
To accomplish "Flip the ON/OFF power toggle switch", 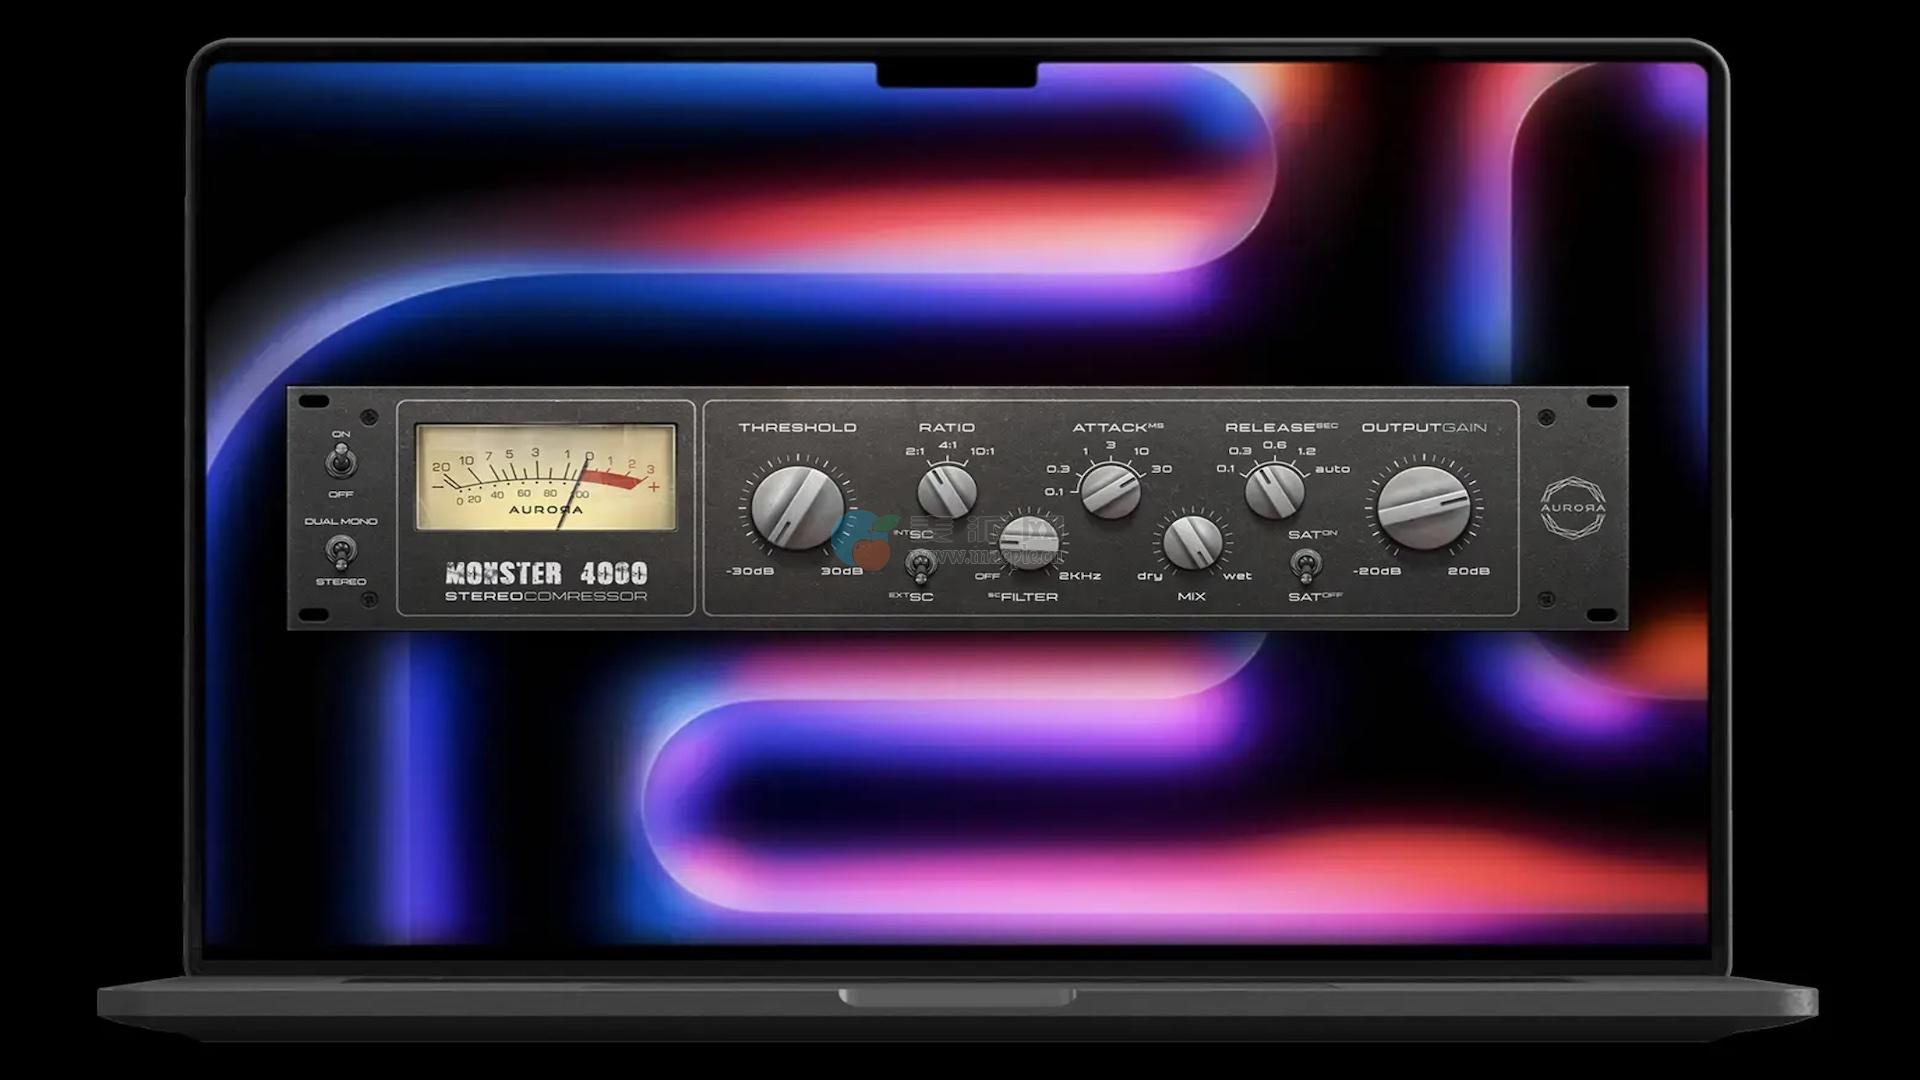I will [x=341, y=463].
